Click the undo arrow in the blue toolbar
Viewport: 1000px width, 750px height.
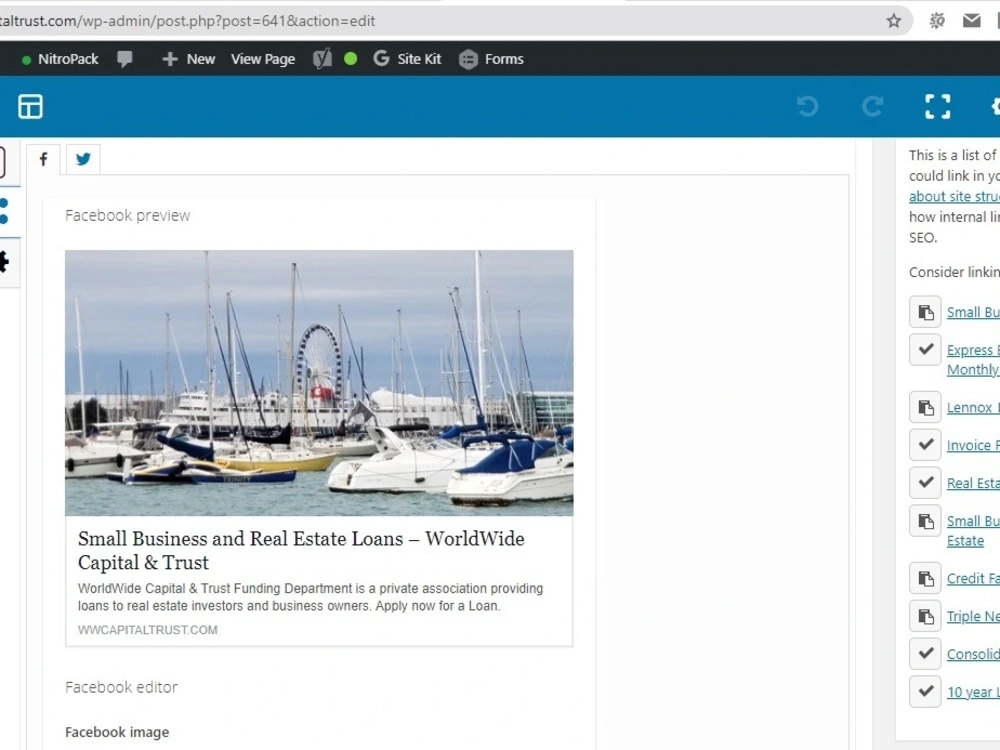807,107
